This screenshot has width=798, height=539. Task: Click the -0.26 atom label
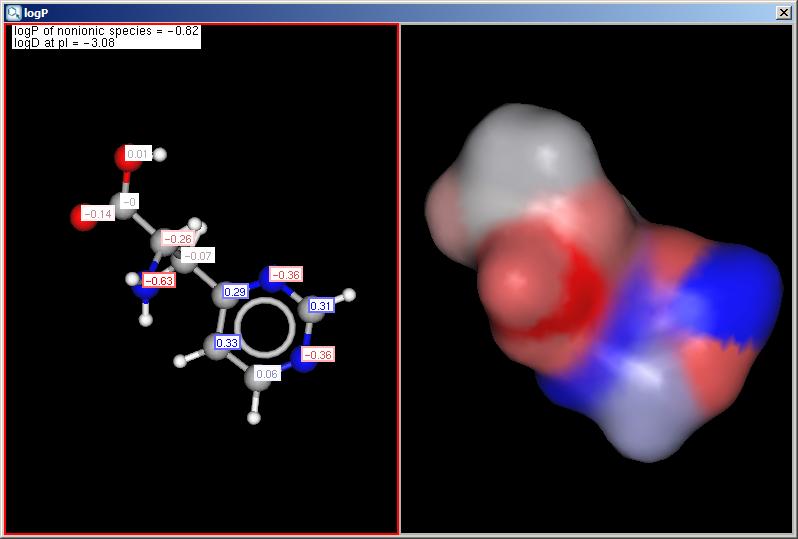(x=178, y=239)
